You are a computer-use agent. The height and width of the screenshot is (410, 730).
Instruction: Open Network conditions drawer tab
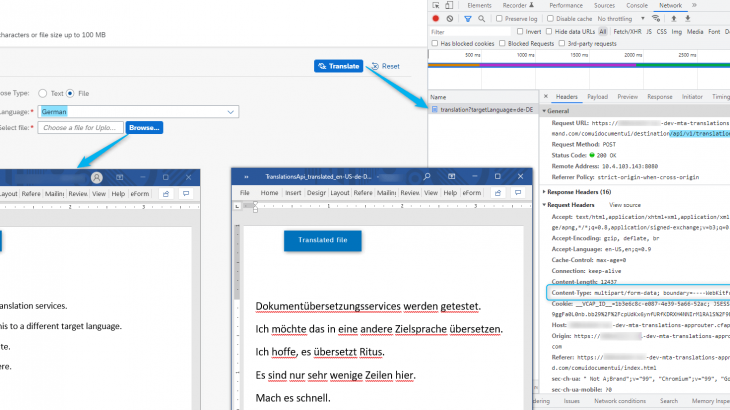[x=620, y=401]
